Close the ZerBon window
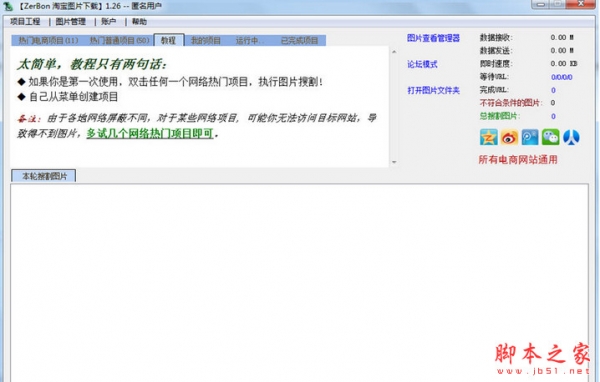The image size is (600, 382). coord(580,4)
